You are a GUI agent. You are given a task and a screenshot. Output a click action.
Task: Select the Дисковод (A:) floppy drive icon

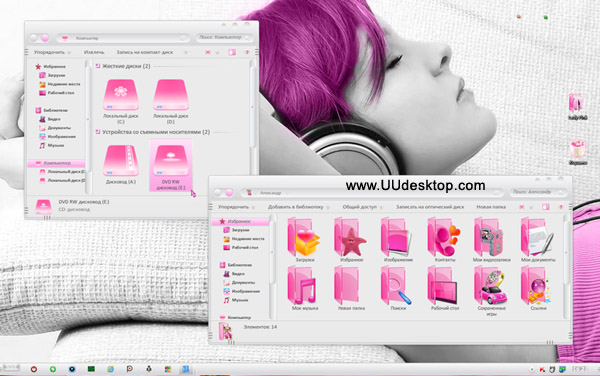click(121, 160)
